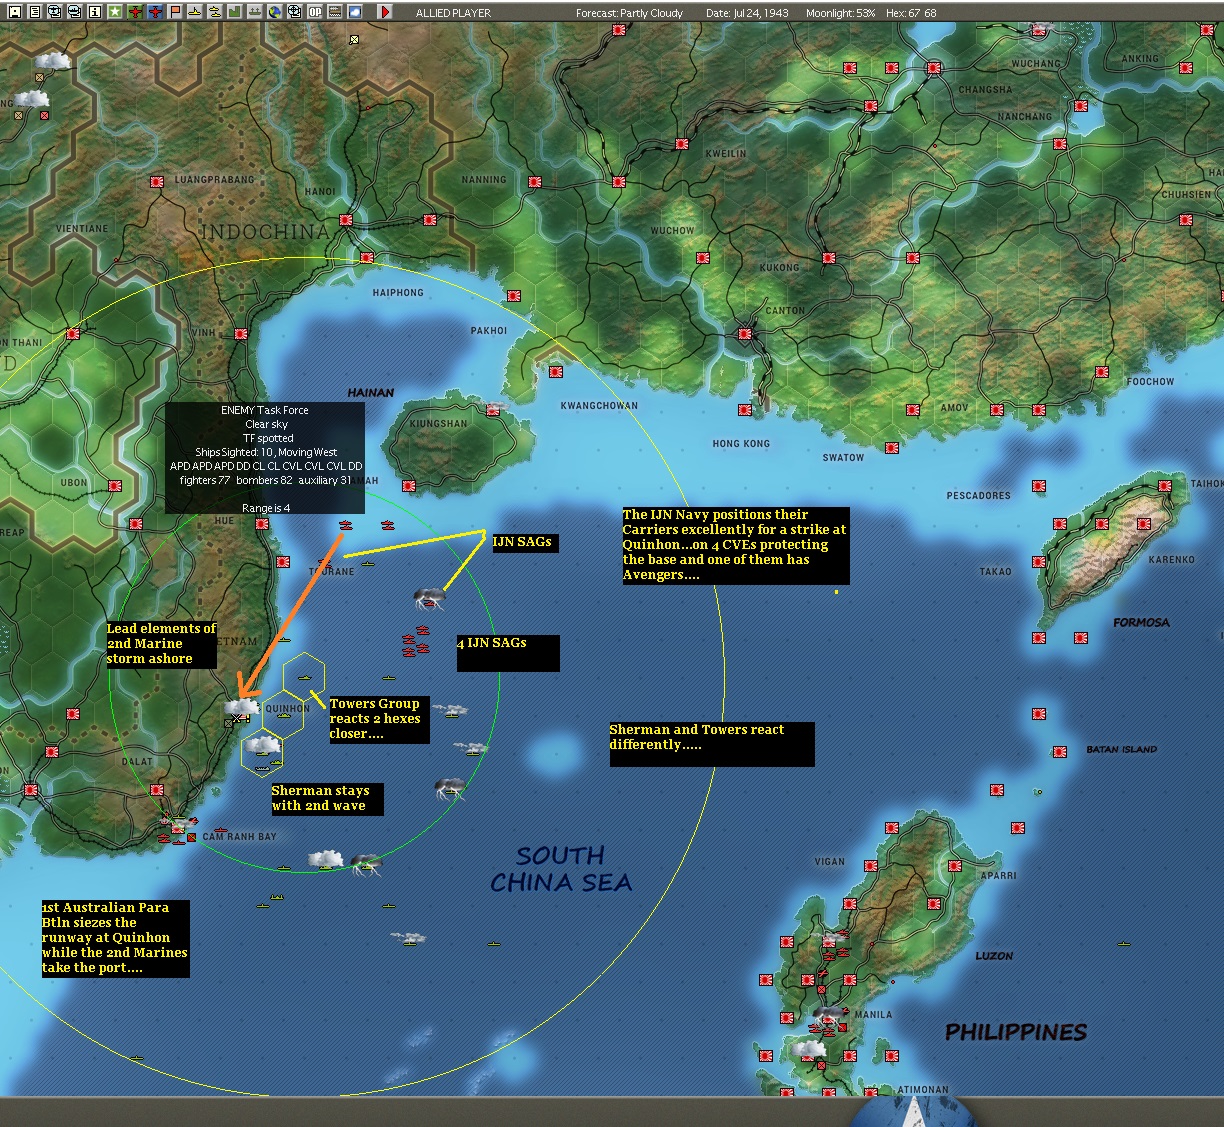Click the red end-turn arrow
1224x1127 pixels.
pos(385,12)
